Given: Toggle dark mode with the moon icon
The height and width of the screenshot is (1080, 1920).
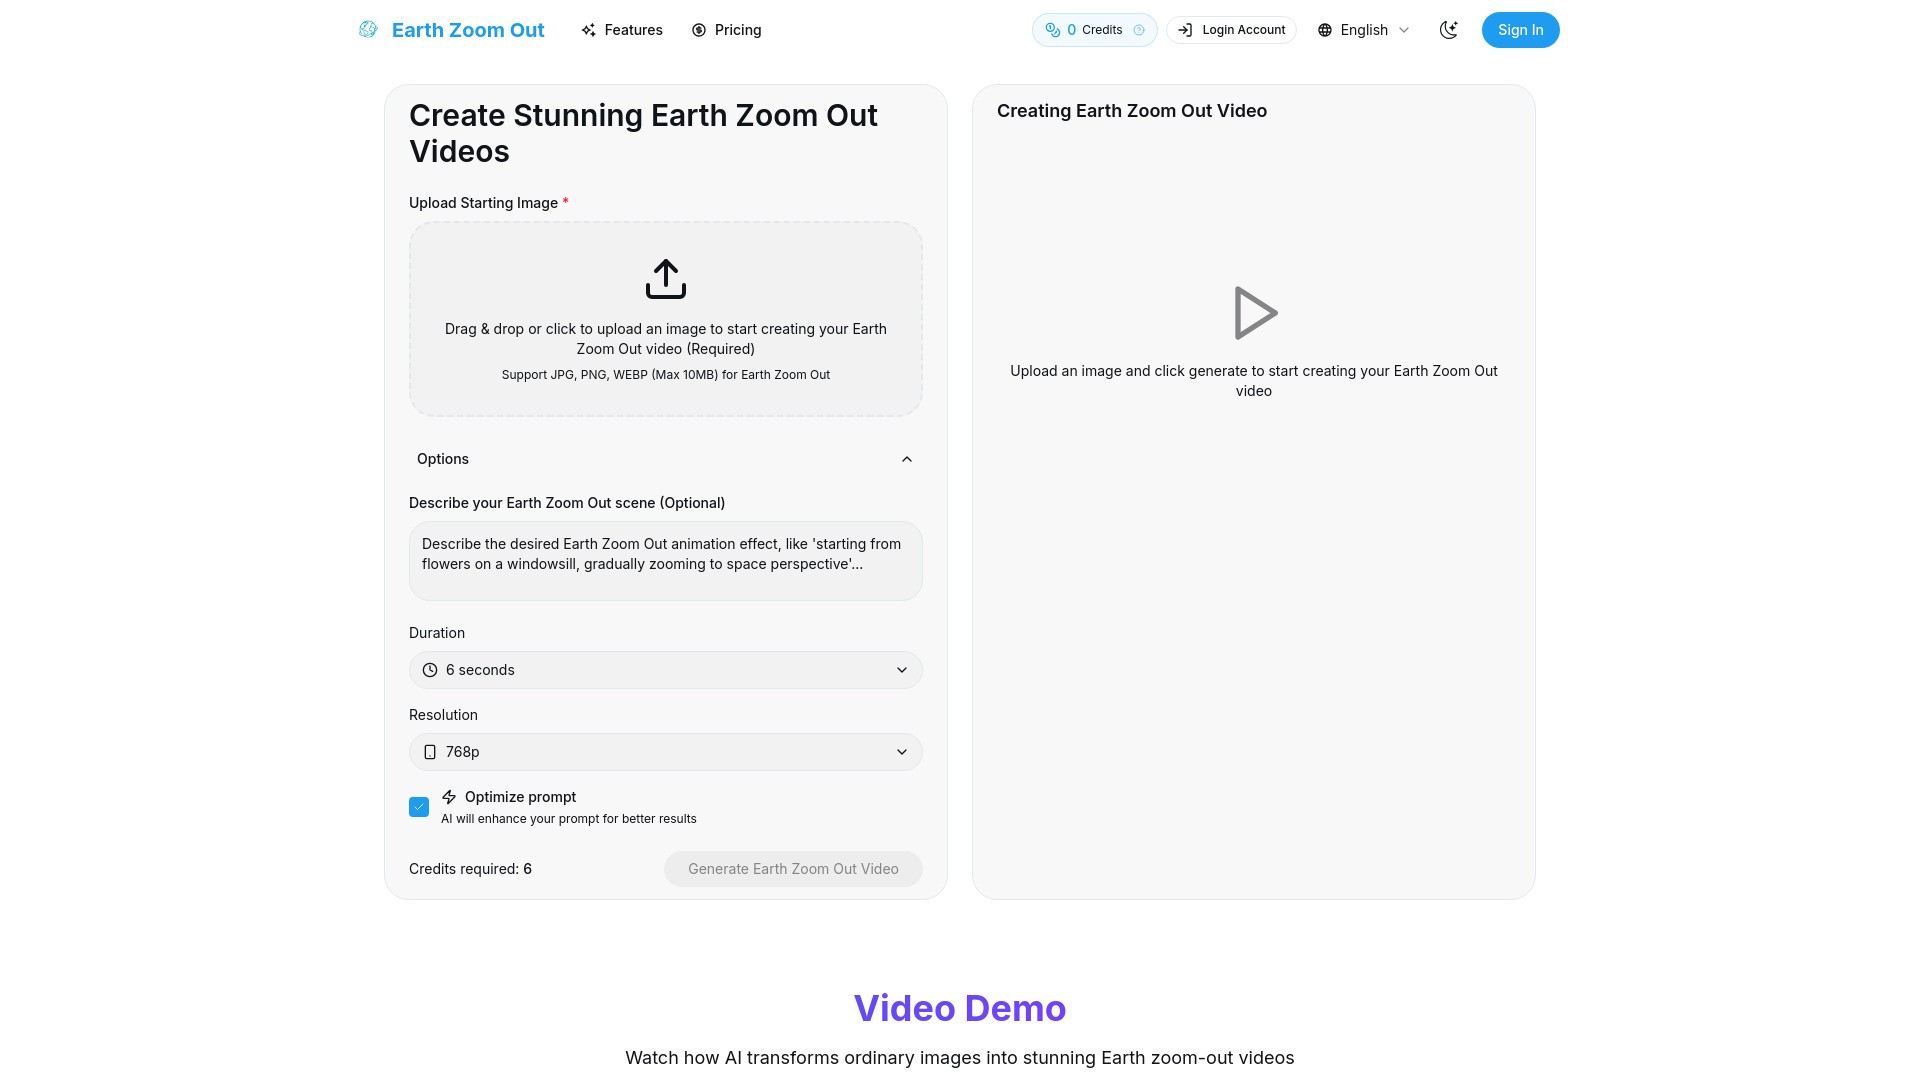Looking at the screenshot, I should coord(1448,29).
